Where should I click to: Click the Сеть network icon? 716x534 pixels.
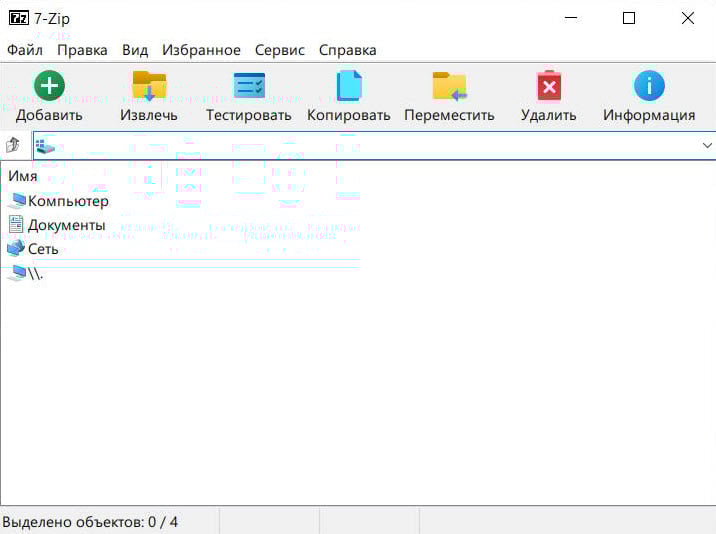(16, 248)
